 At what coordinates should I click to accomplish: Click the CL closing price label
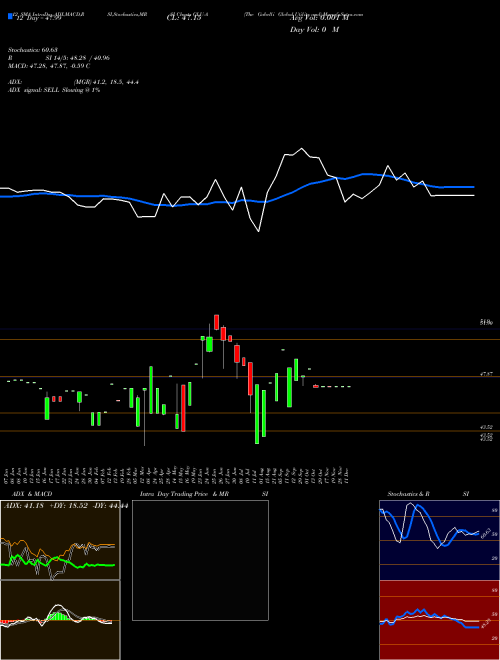coord(184,18)
